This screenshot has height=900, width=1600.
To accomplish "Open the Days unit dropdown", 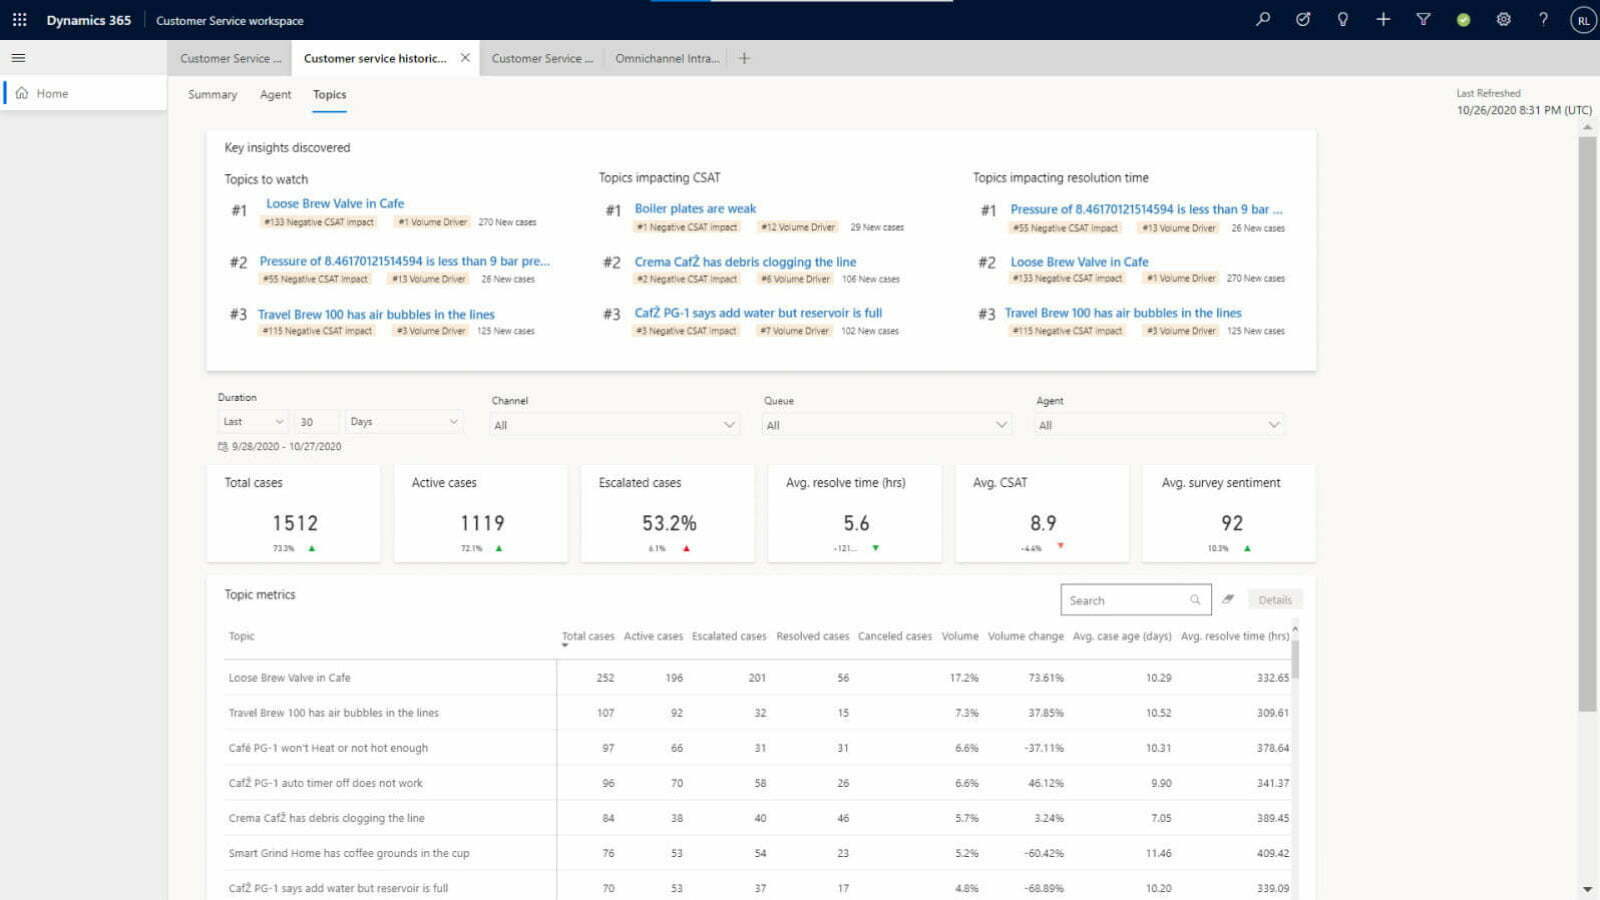I will click(404, 422).
